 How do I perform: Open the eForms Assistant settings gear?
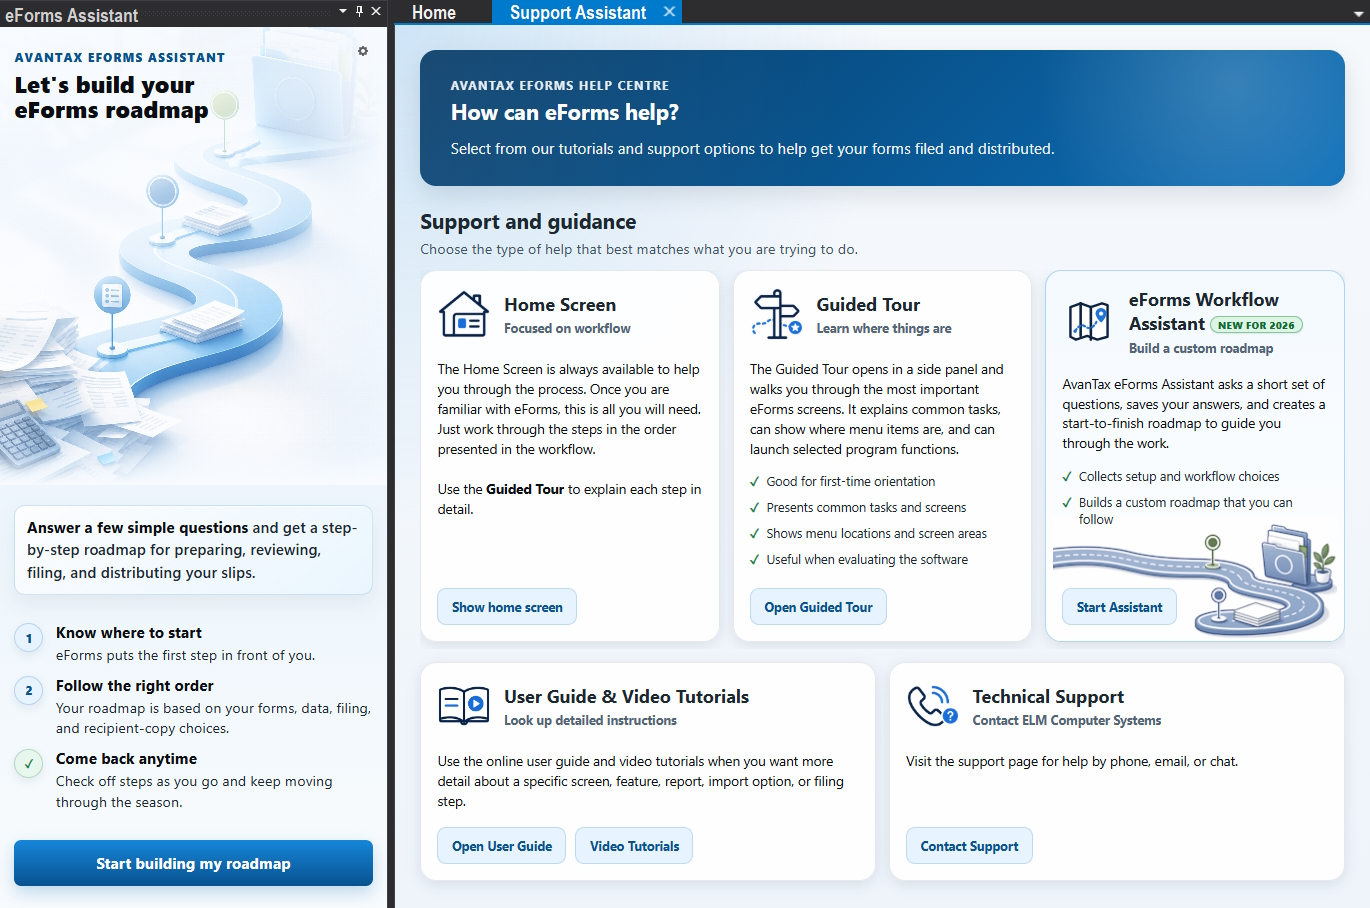tap(363, 51)
